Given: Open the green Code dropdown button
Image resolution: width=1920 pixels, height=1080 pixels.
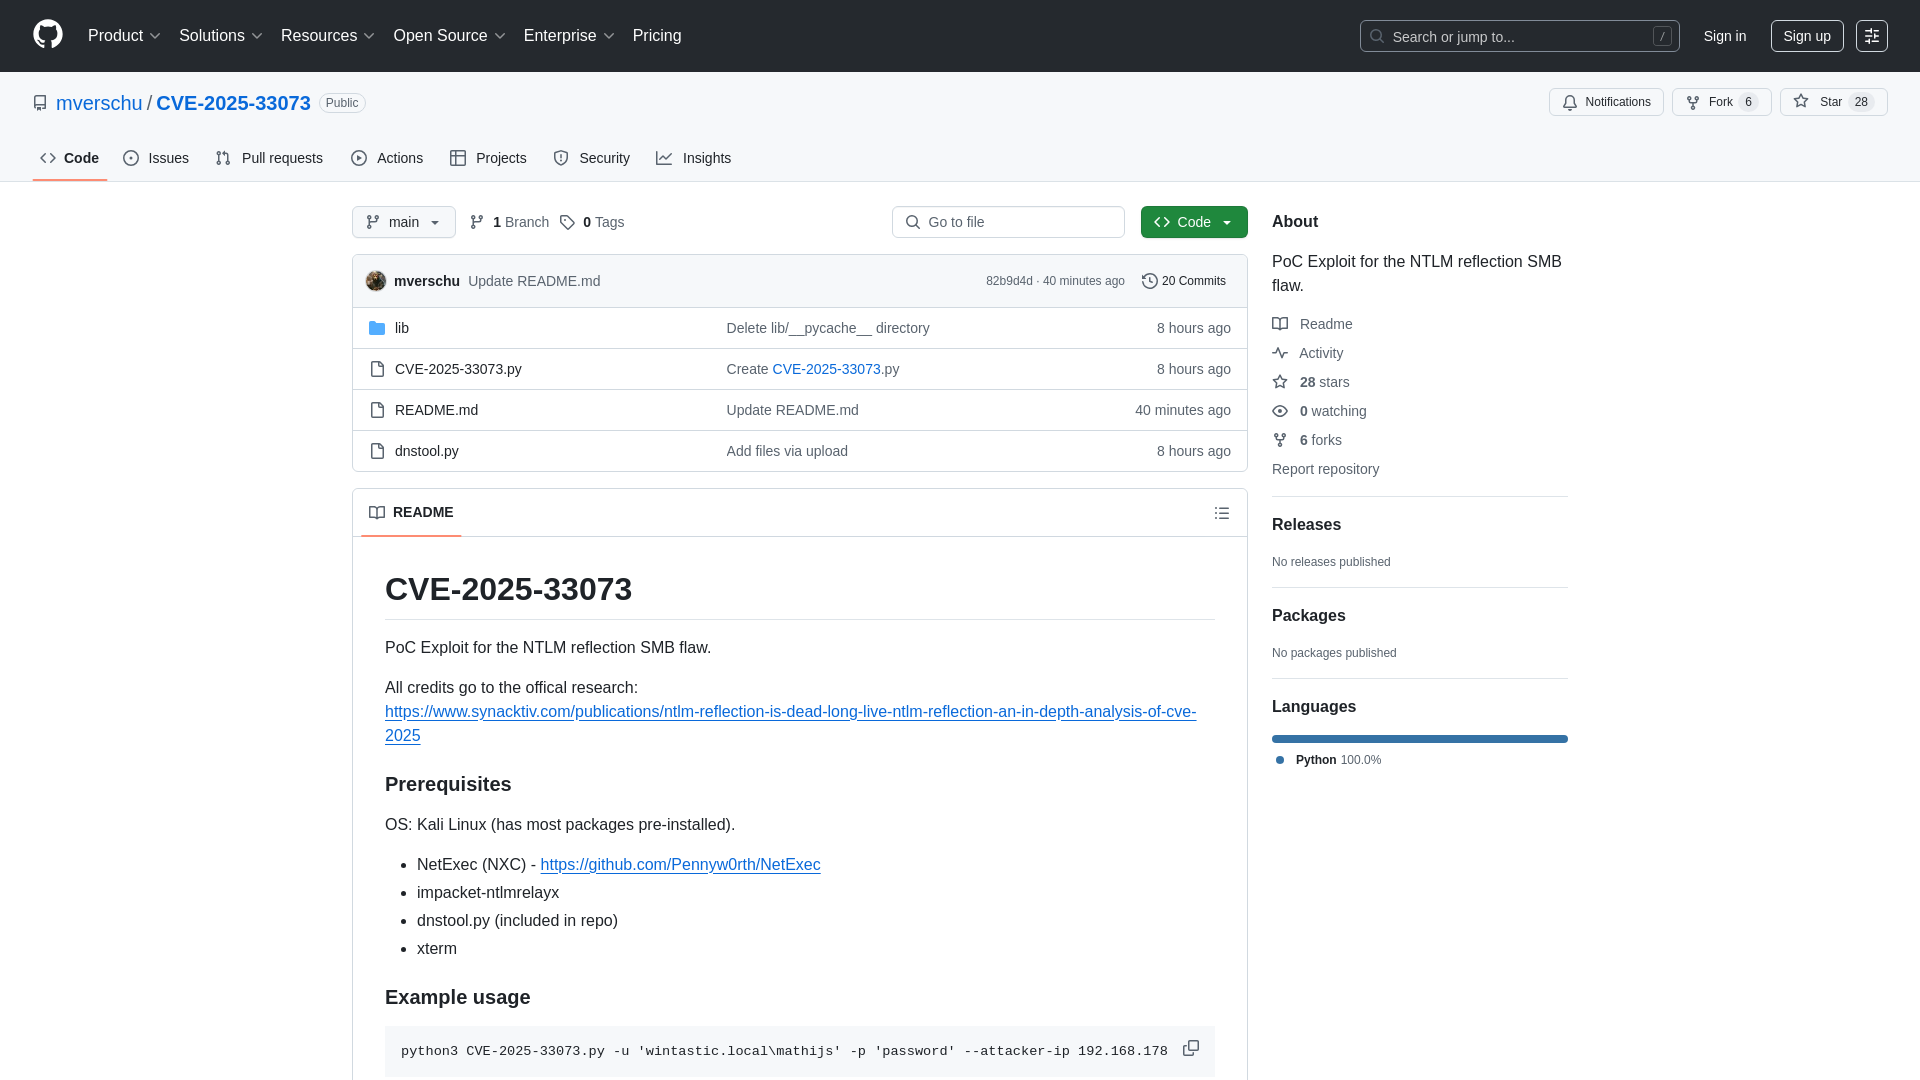Looking at the screenshot, I should click(x=1194, y=222).
